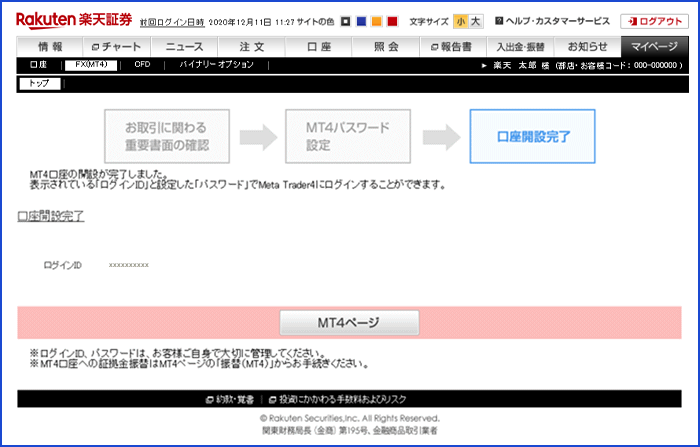Click the masked login ID value

[x=129, y=265]
